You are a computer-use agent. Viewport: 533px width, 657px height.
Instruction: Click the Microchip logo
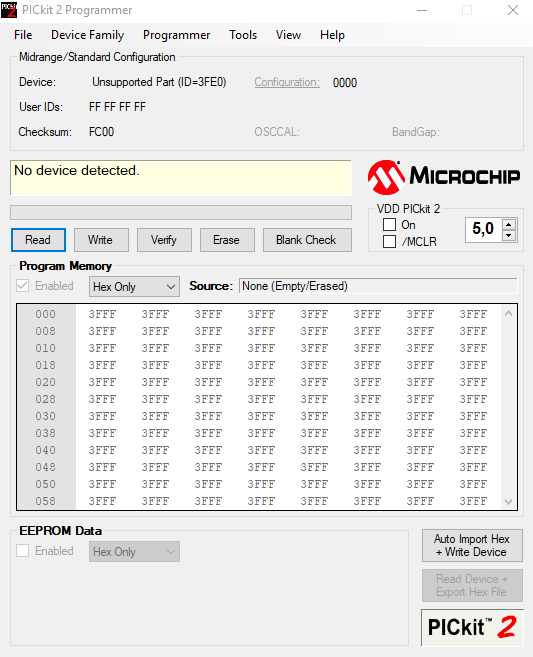click(444, 177)
